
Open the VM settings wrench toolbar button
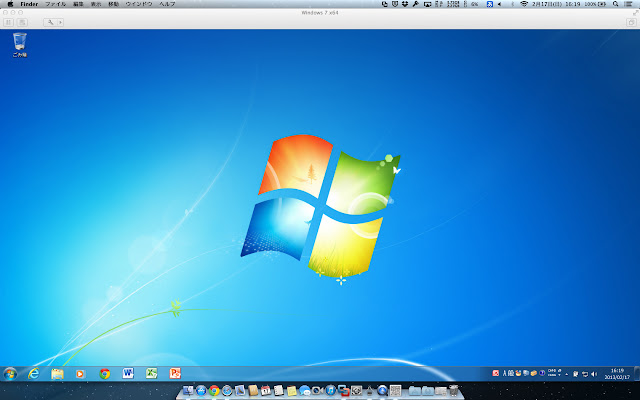pyautogui.click(x=50, y=22)
